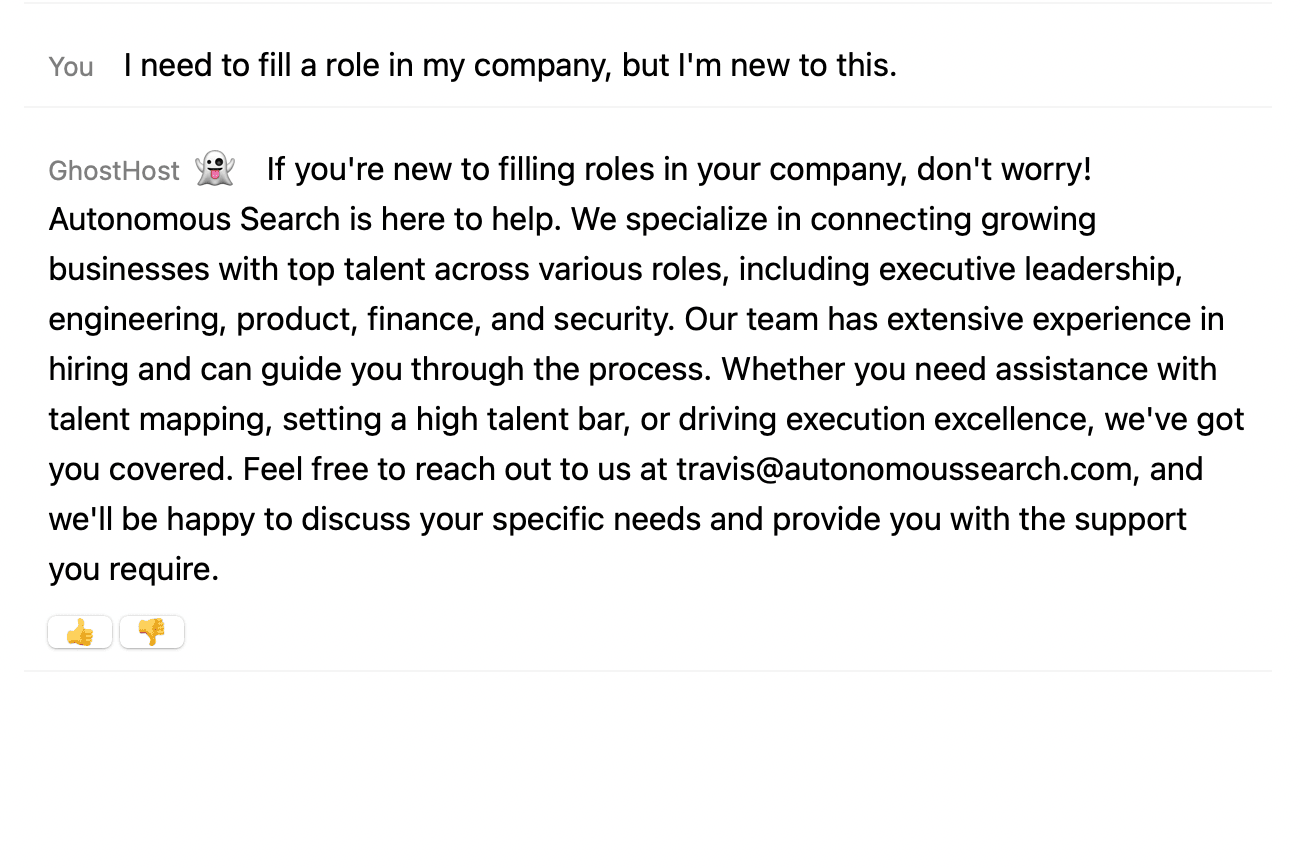1300x868 pixels.
Task: Select the "You" sender label
Action: [x=71, y=67]
